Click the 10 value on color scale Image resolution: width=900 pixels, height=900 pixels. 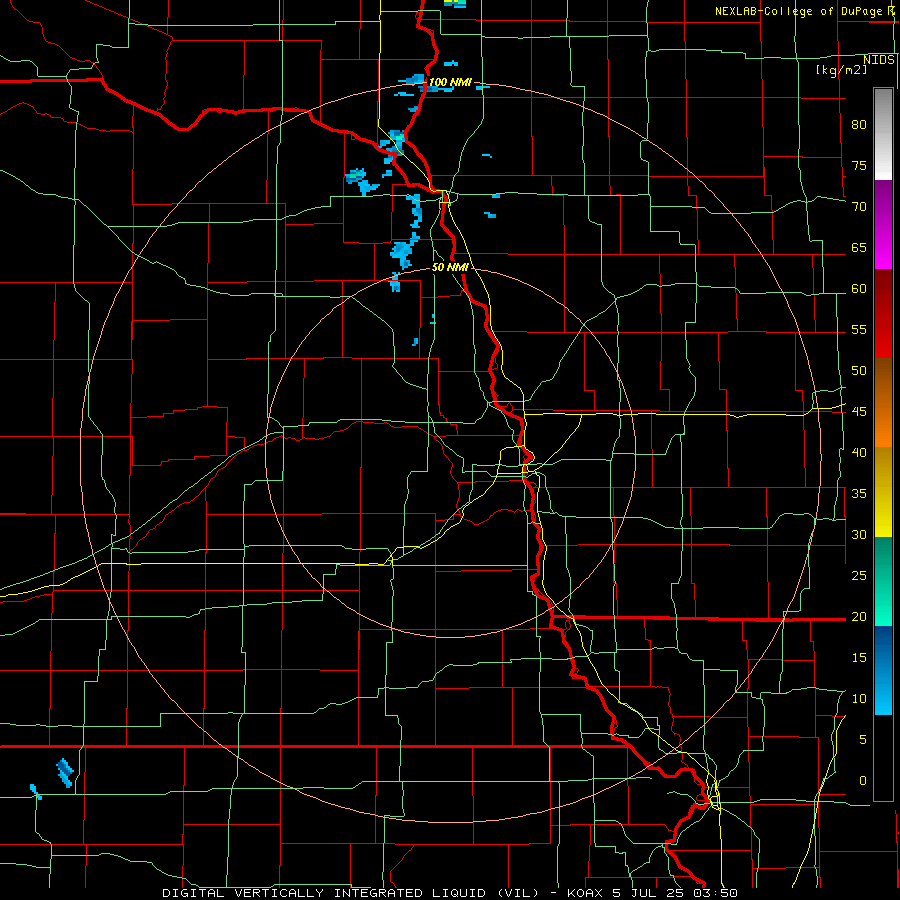[859, 699]
